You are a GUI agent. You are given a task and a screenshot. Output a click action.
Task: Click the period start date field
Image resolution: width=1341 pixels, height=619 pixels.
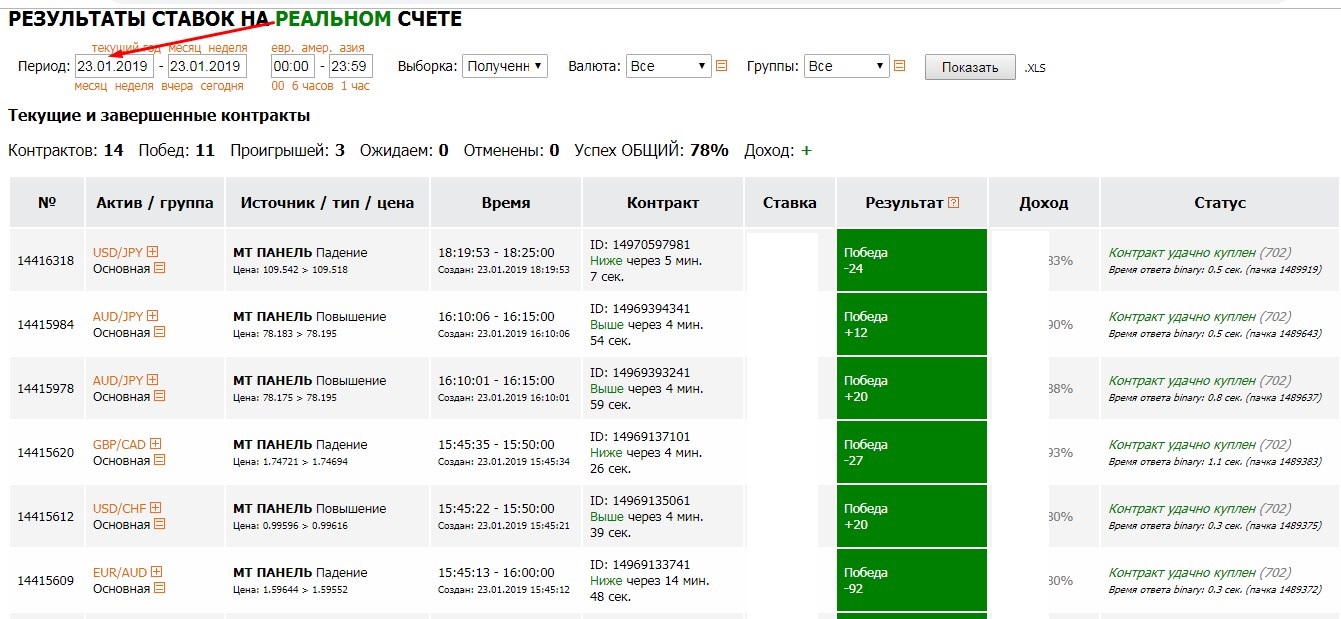[114, 66]
